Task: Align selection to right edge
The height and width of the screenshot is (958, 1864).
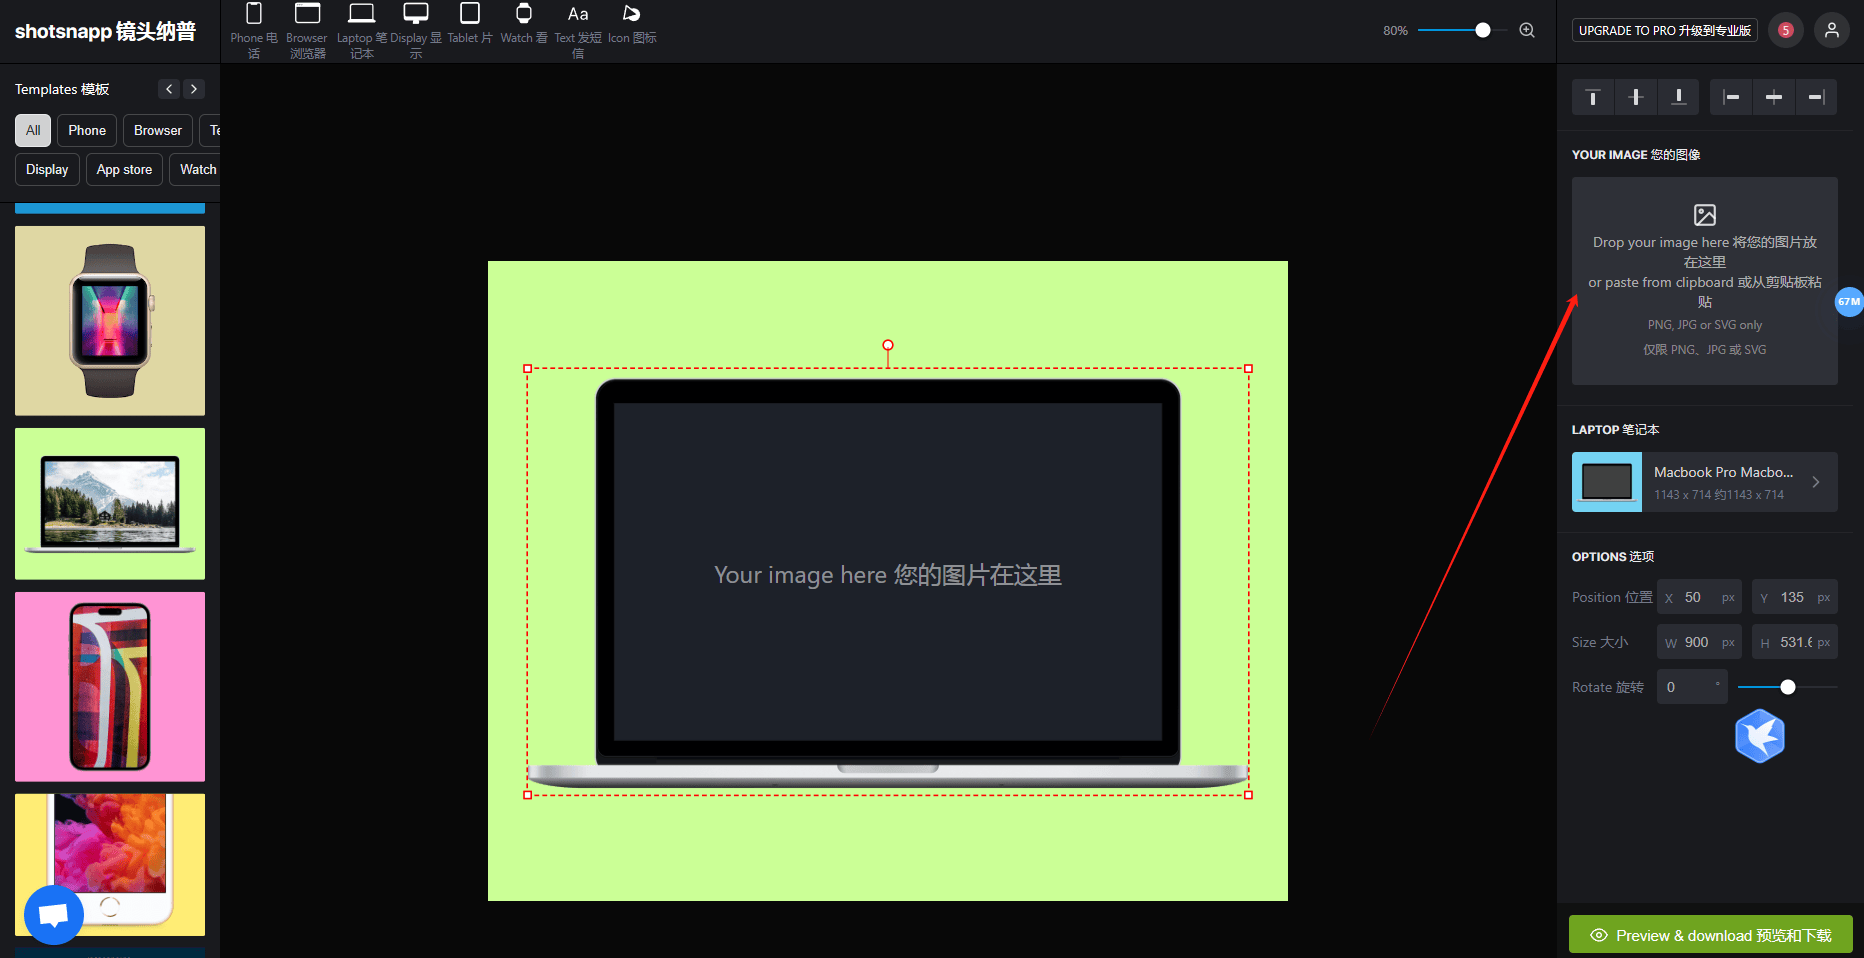Action: (x=1816, y=97)
